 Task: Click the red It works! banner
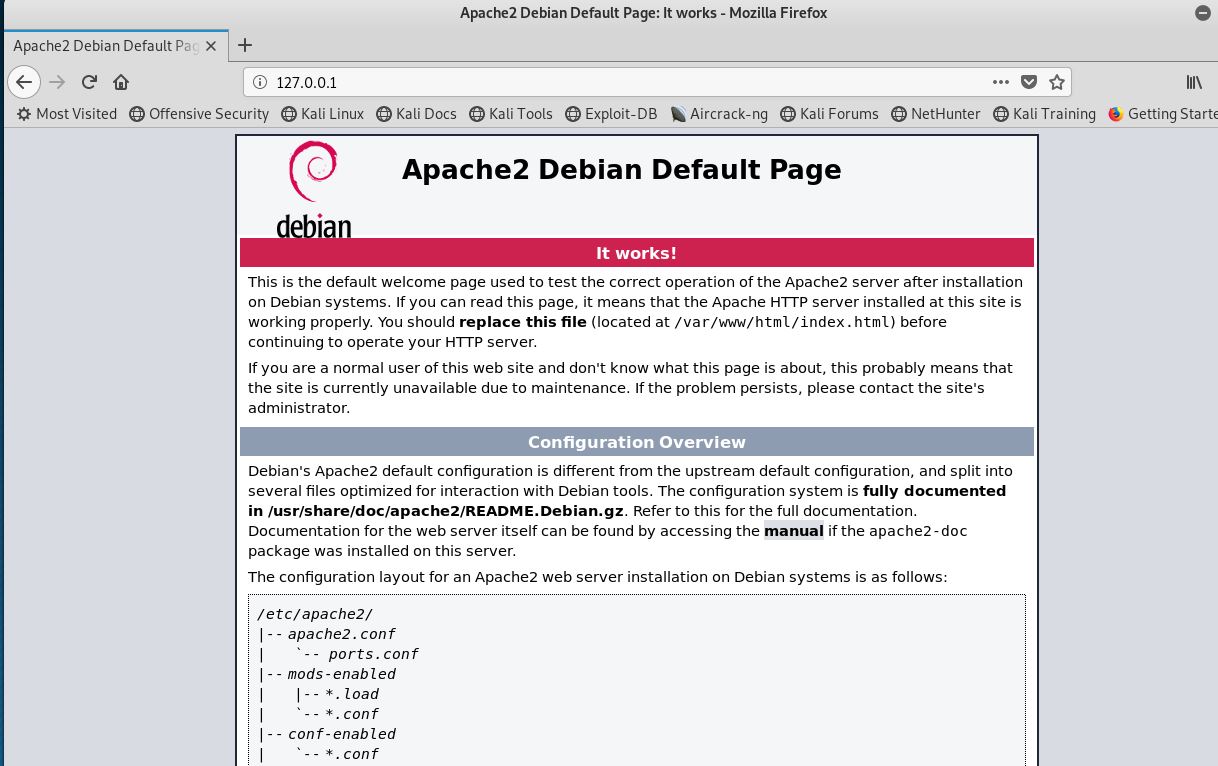tap(637, 253)
